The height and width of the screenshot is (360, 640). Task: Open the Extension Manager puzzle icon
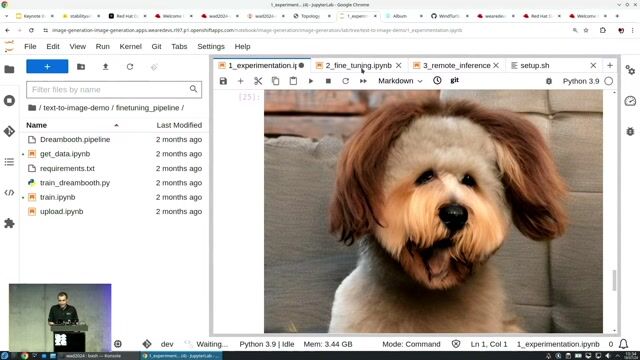pyautogui.click(x=9, y=223)
